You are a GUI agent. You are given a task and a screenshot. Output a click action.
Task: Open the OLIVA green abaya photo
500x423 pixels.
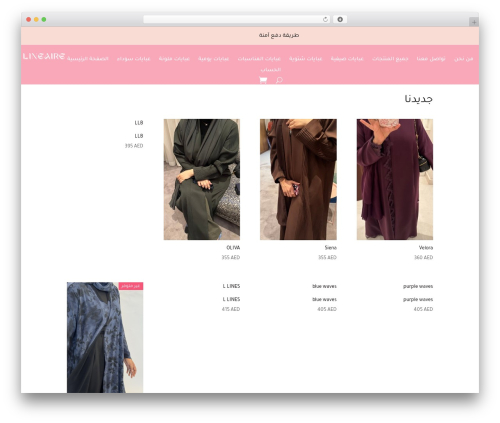202,179
